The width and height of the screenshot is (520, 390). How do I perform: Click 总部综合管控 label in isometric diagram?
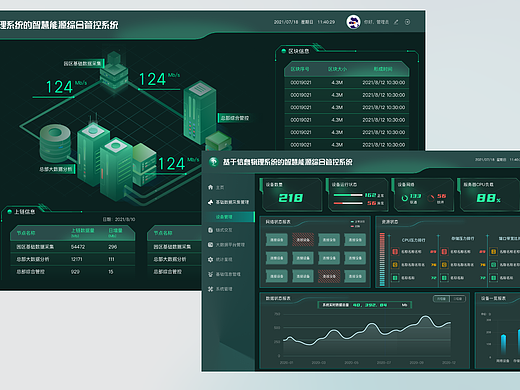tap(235, 118)
